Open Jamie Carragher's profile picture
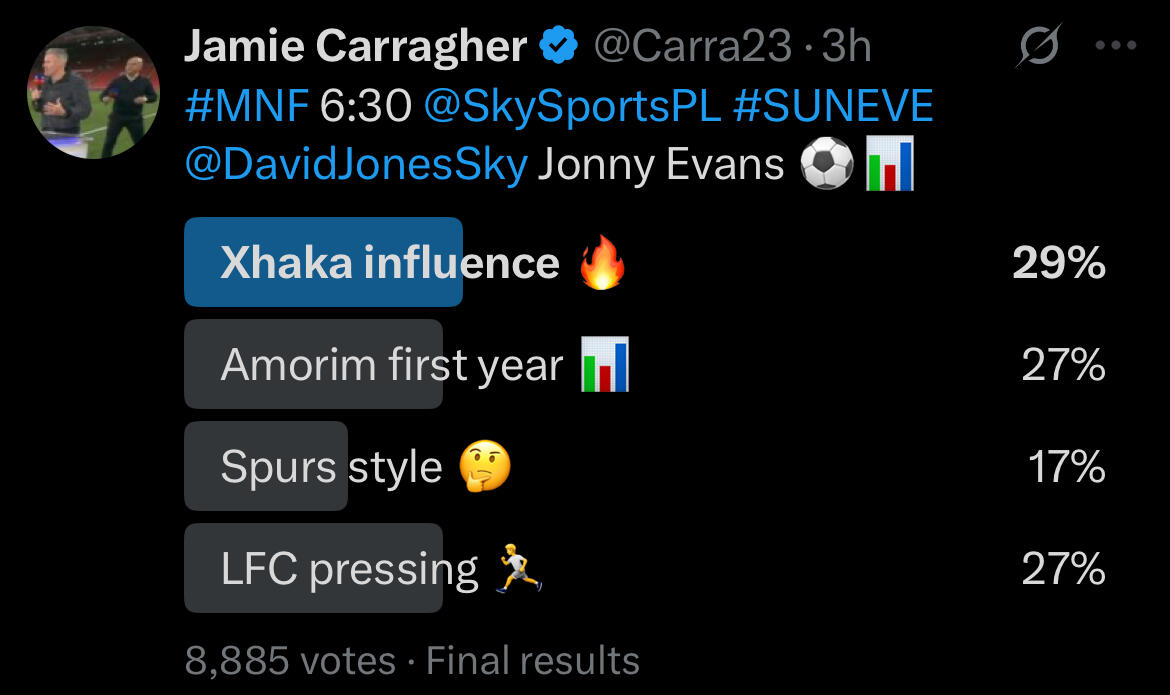Viewport: 1170px width, 695px height. tap(92, 93)
